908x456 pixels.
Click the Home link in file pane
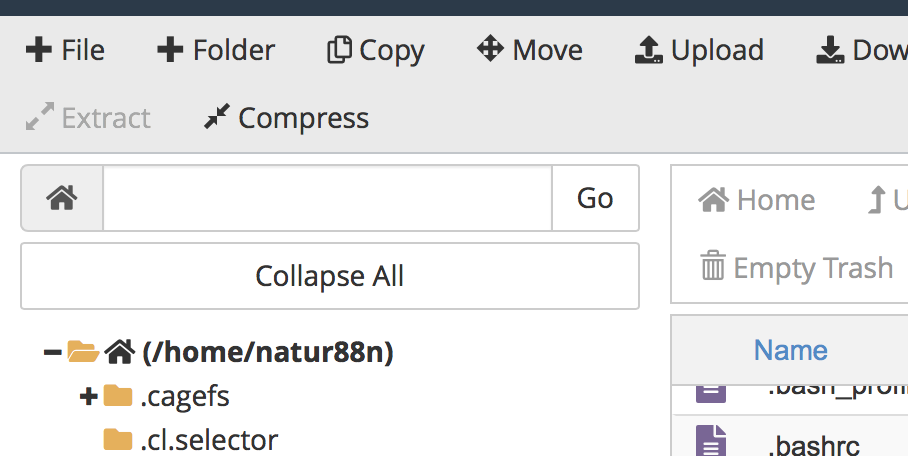(x=757, y=200)
